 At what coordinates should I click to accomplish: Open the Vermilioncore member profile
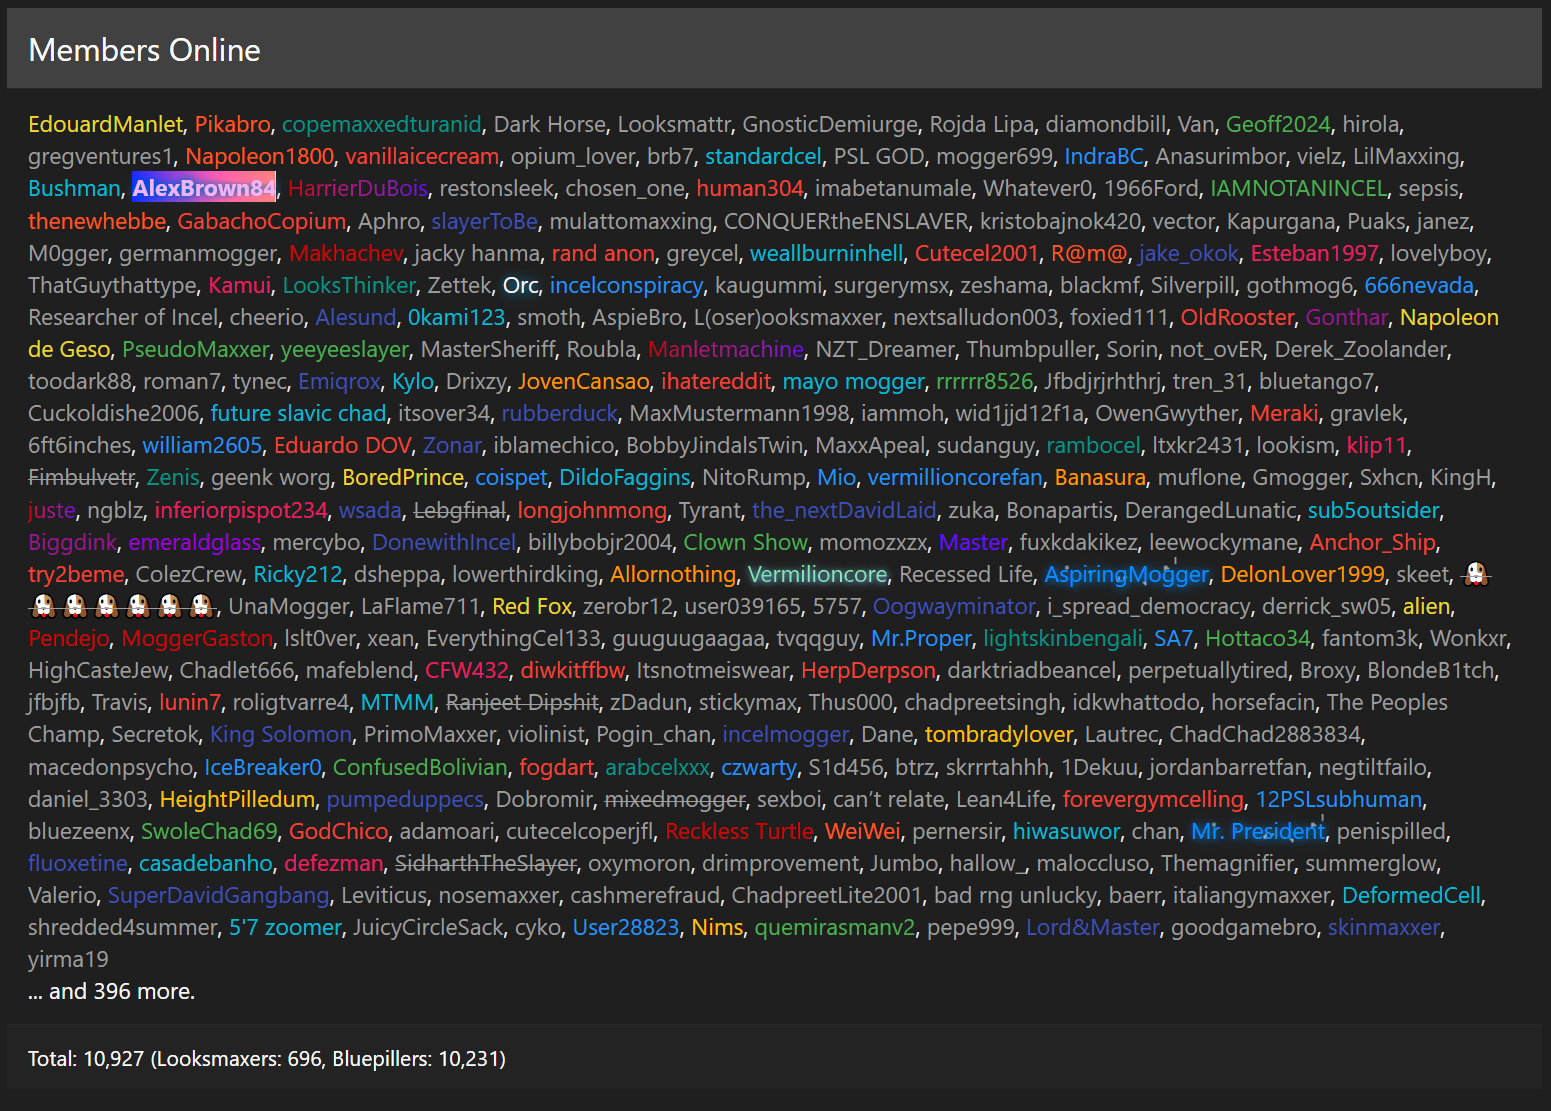pyautogui.click(x=817, y=574)
